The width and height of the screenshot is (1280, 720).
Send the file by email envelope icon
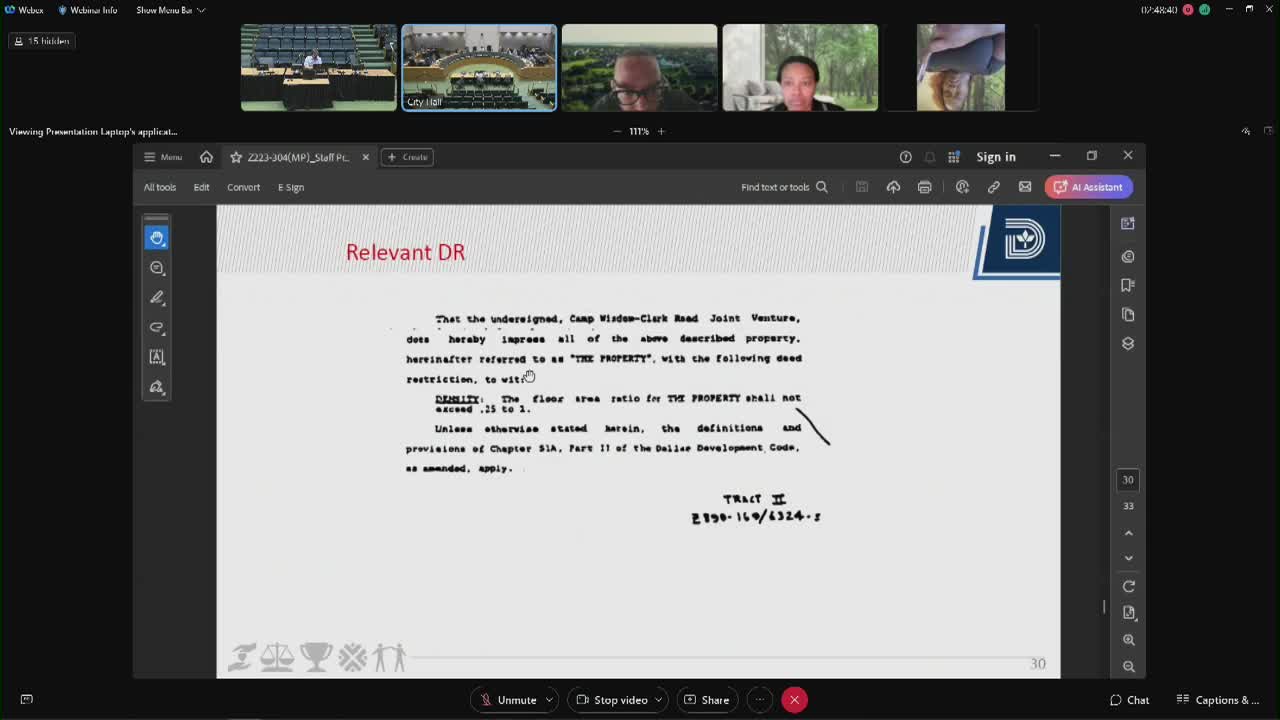(x=1025, y=187)
